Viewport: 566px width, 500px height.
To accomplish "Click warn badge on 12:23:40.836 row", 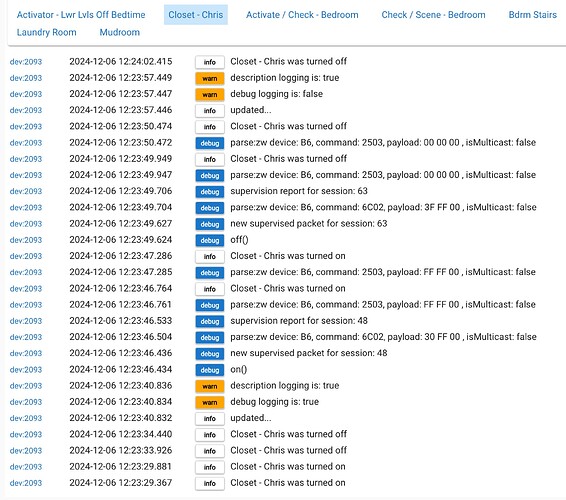I will (x=210, y=386).
